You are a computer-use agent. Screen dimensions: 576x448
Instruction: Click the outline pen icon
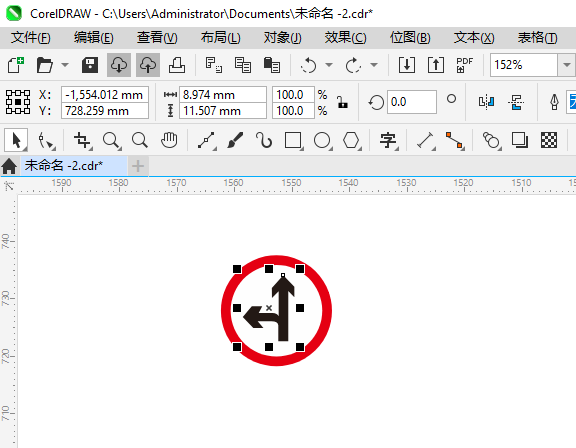tap(554, 102)
